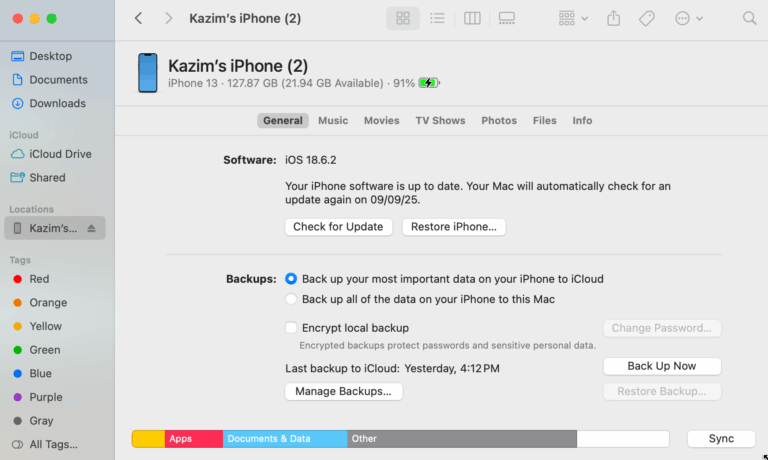768x460 pixels.
Task: Click the Check for Update button
Action: coord(338,227)
